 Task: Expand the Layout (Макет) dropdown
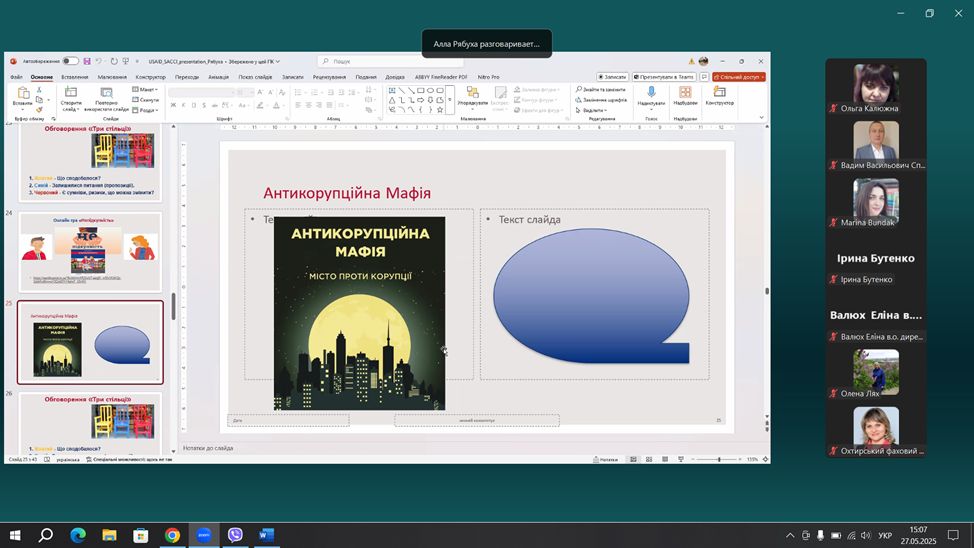coord(146,89)
